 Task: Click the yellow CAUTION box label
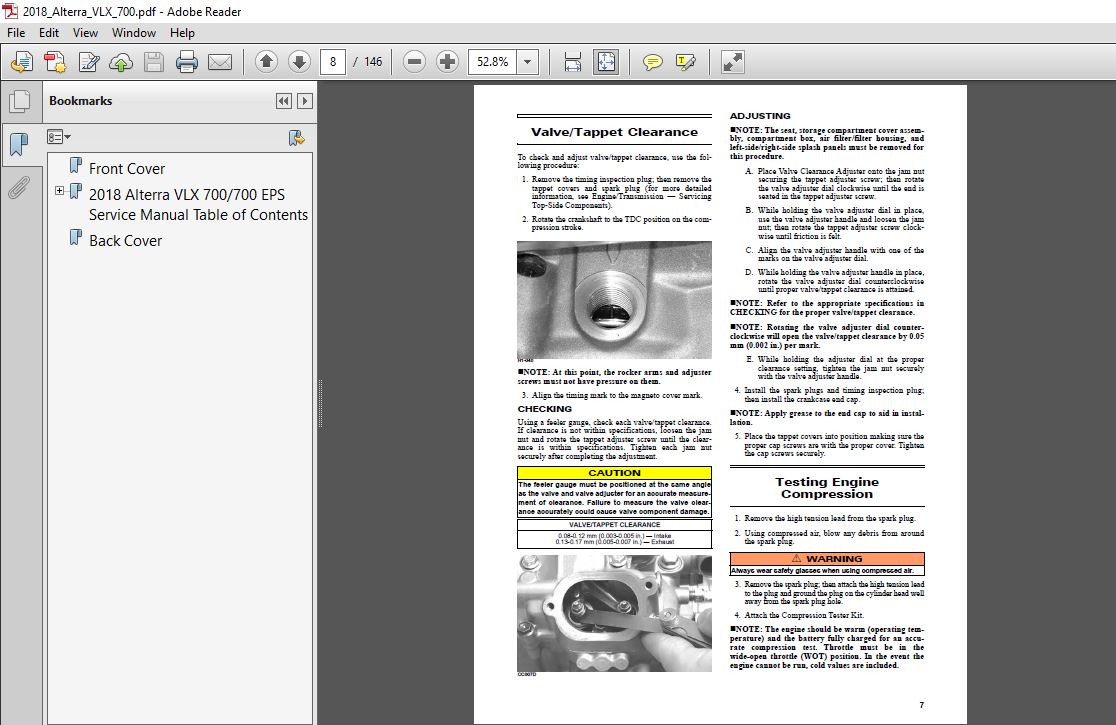[x=614, y=472]
